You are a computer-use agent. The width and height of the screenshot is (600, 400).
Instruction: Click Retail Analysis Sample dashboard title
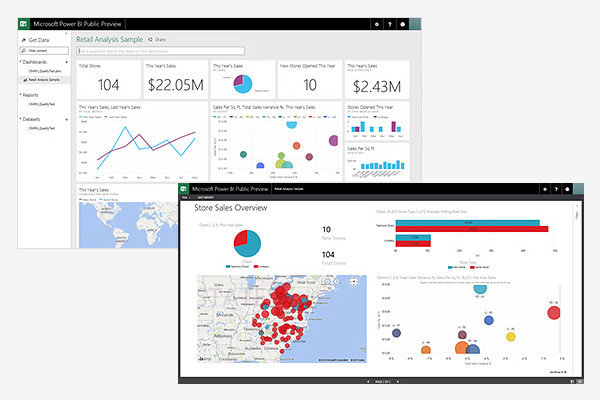pyautogui.click(x=109, y=39)
